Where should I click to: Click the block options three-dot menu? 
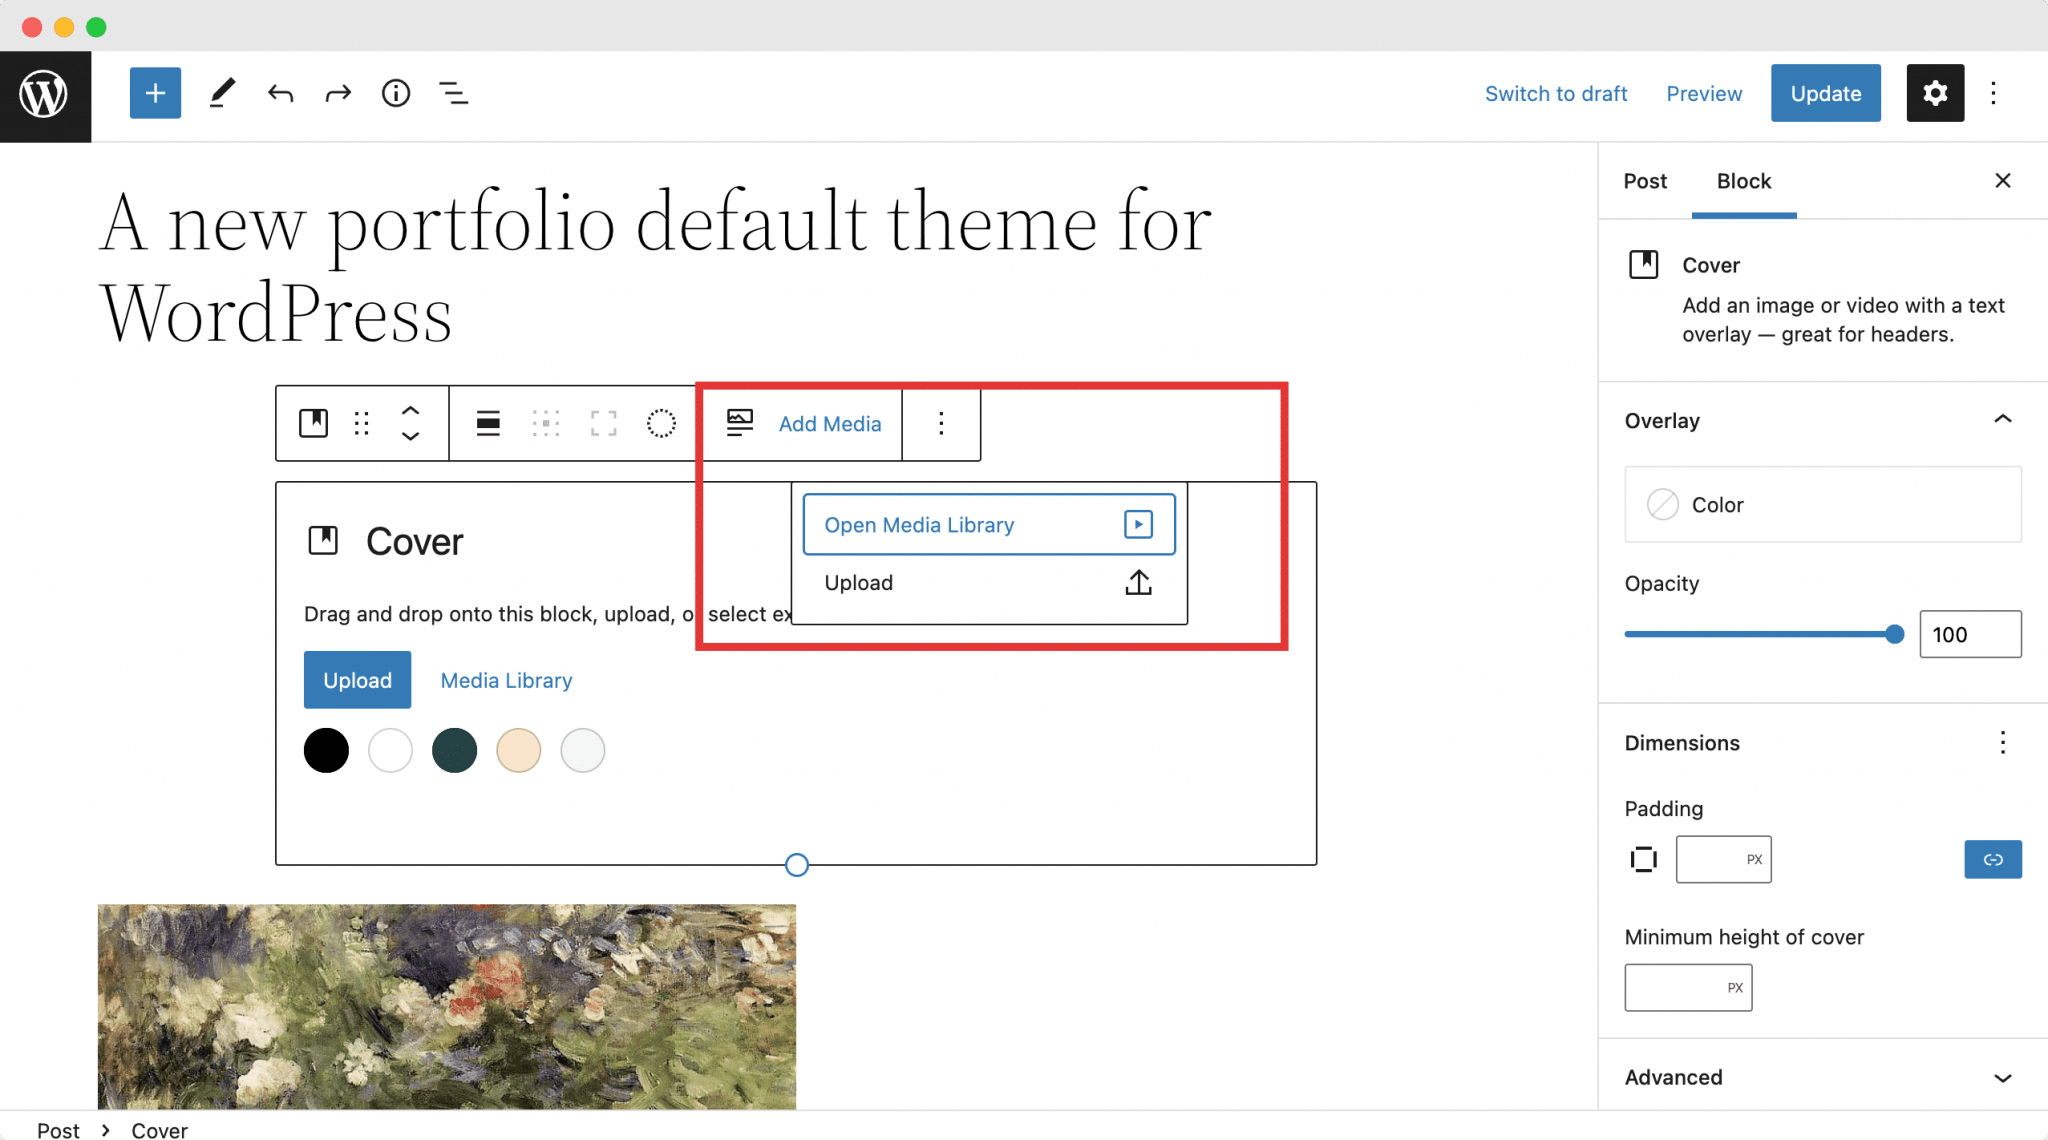[939, 423]
